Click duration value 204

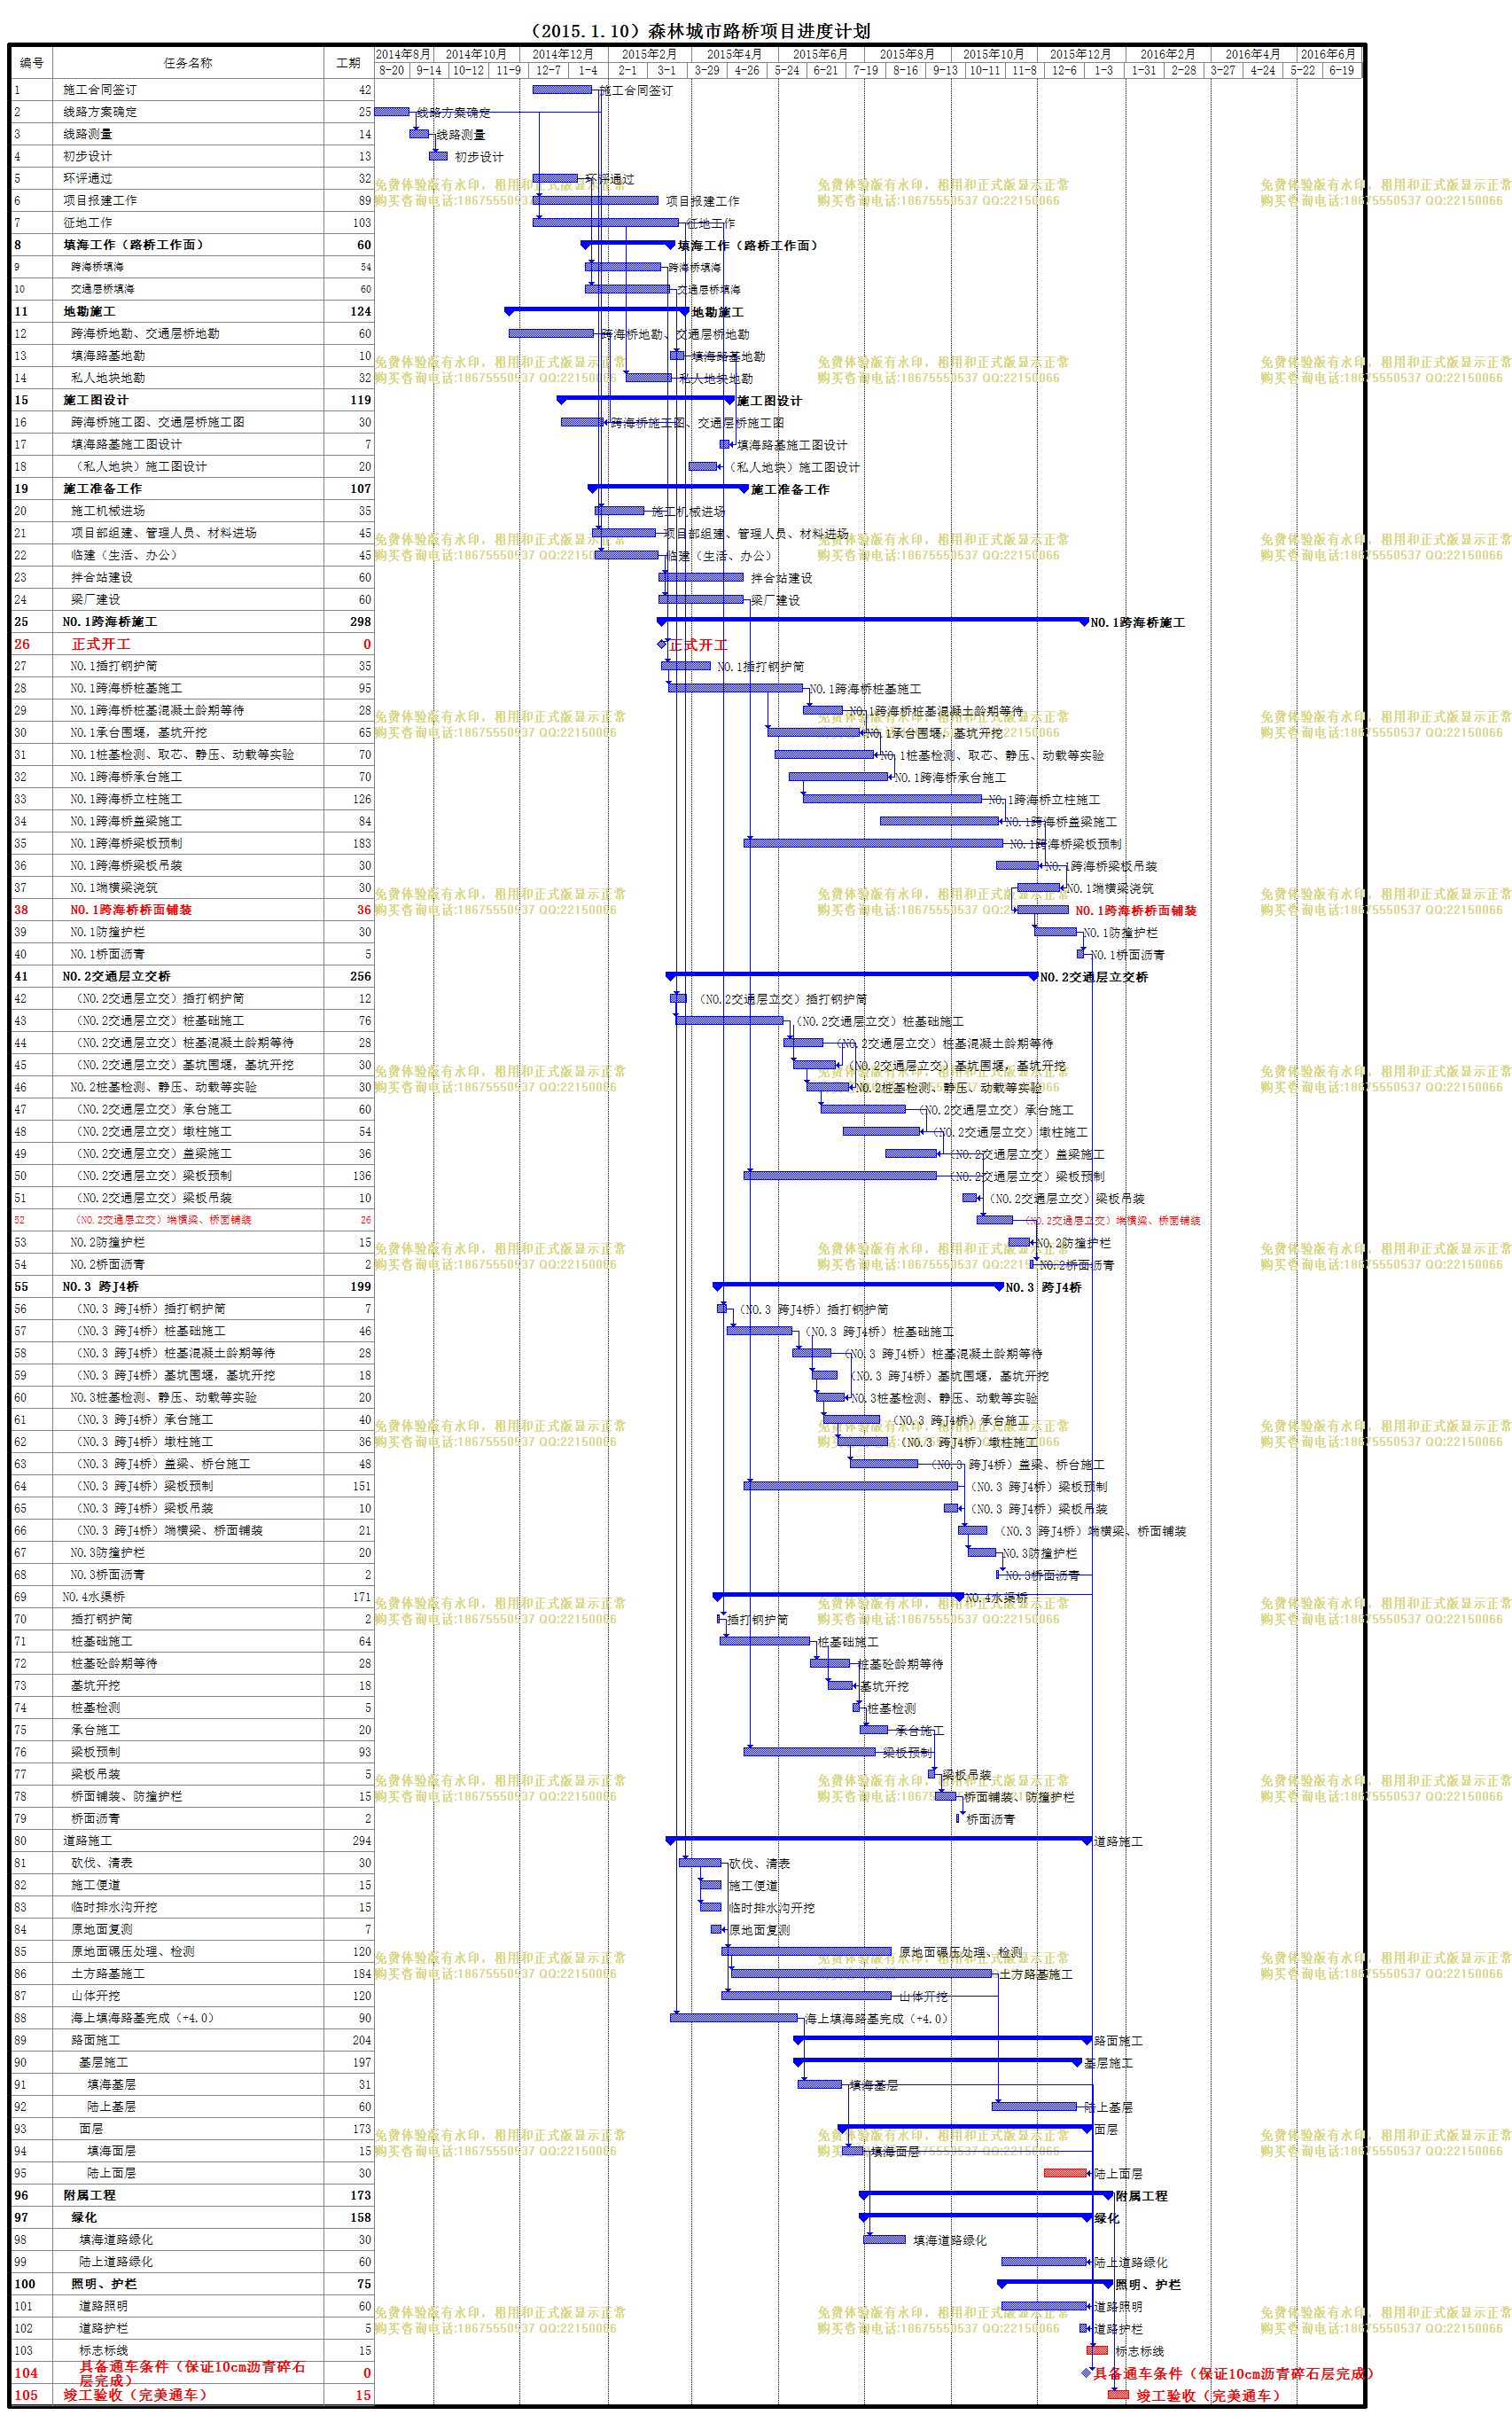tap(361, 2040)
